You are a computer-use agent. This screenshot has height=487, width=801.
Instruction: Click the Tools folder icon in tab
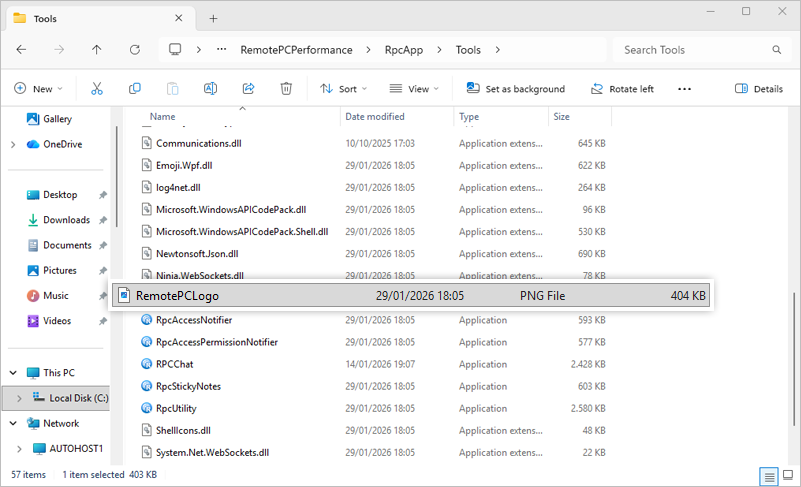tap(20, 18)
